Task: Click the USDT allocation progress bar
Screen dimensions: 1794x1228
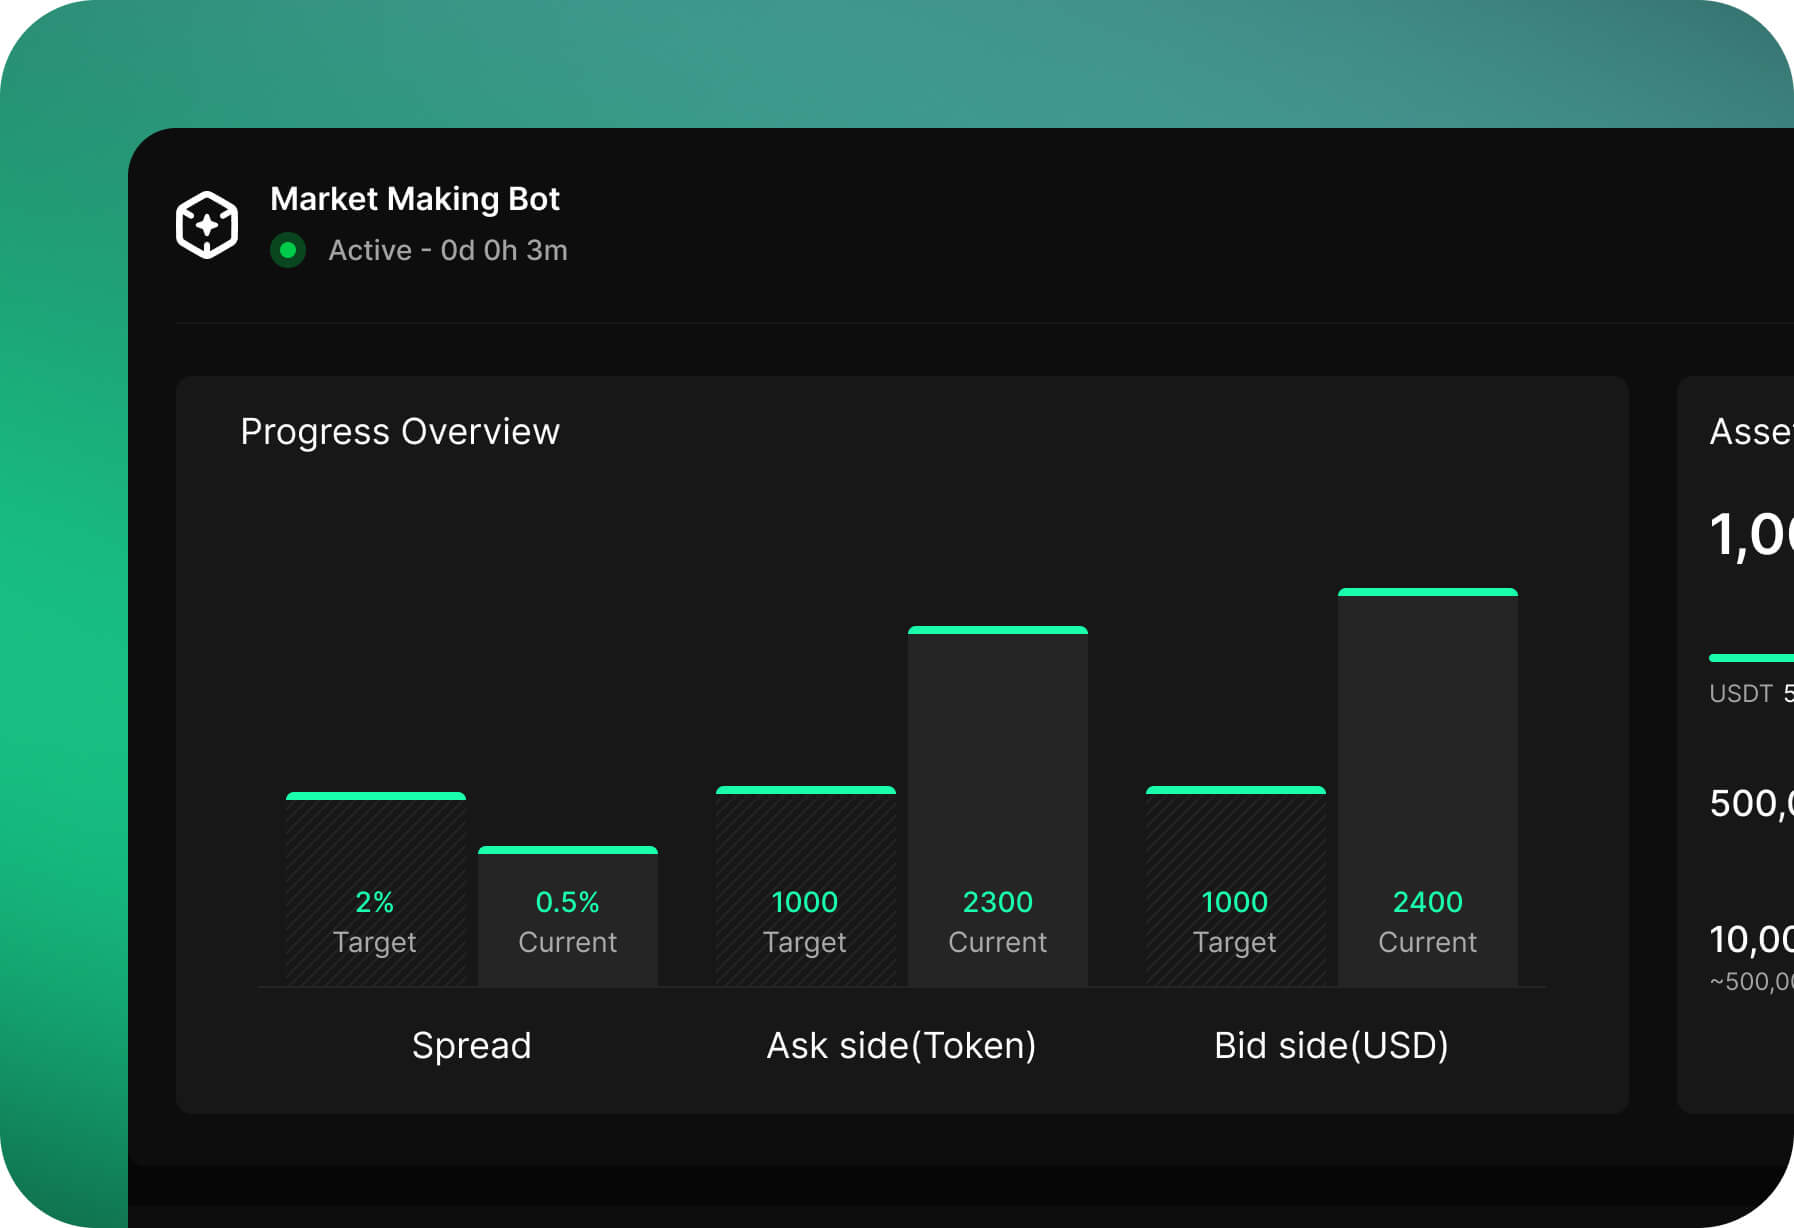Action: [x=1750, y=657]
